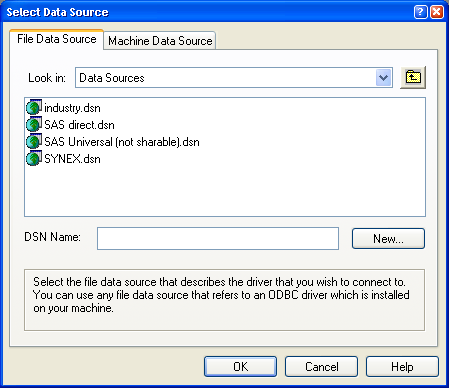
Task: Select SAS direct.dsn in the list
Action: pyautogui.click(x=79, y=125)
